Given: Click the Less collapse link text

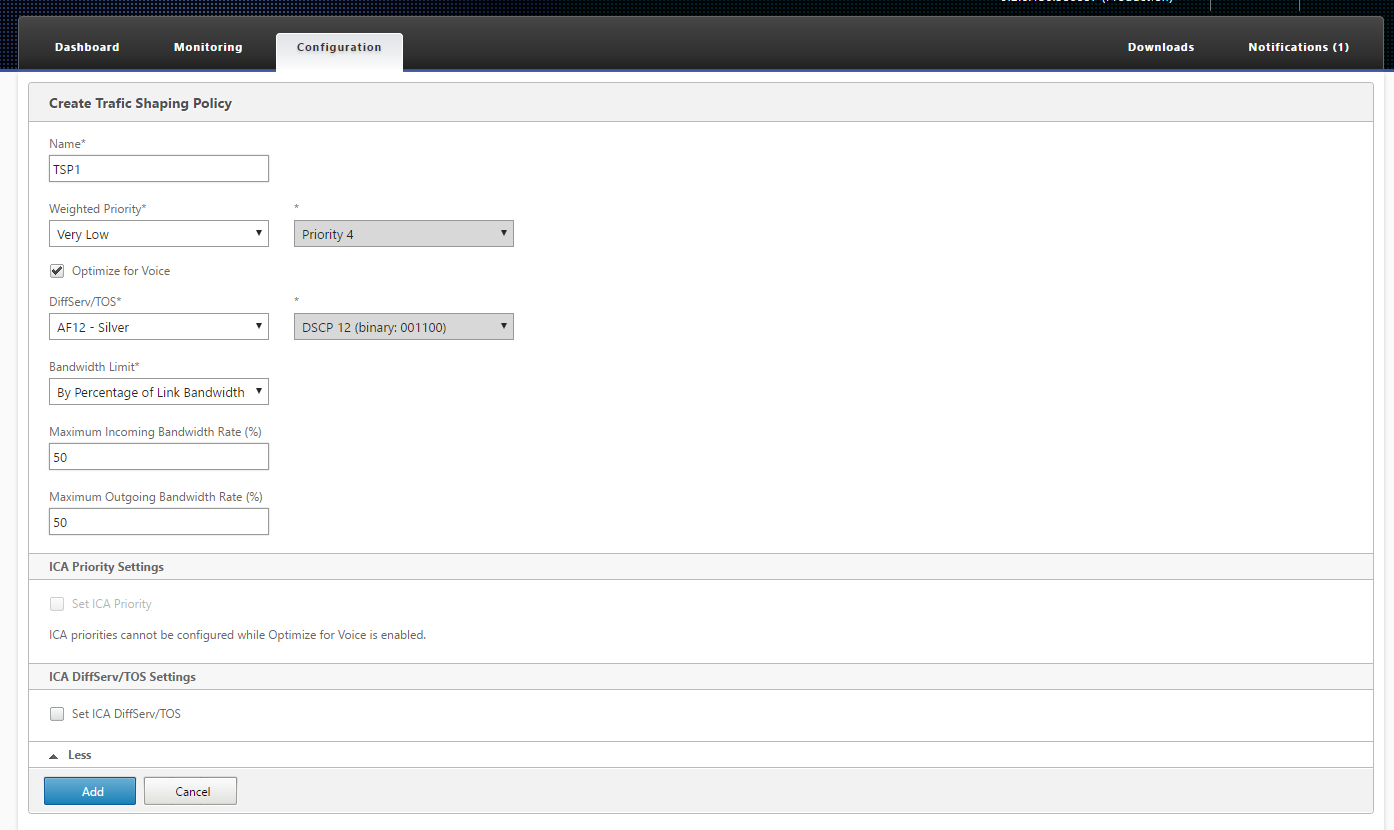Looking at the screenshot, I should [x=80, y=755].
